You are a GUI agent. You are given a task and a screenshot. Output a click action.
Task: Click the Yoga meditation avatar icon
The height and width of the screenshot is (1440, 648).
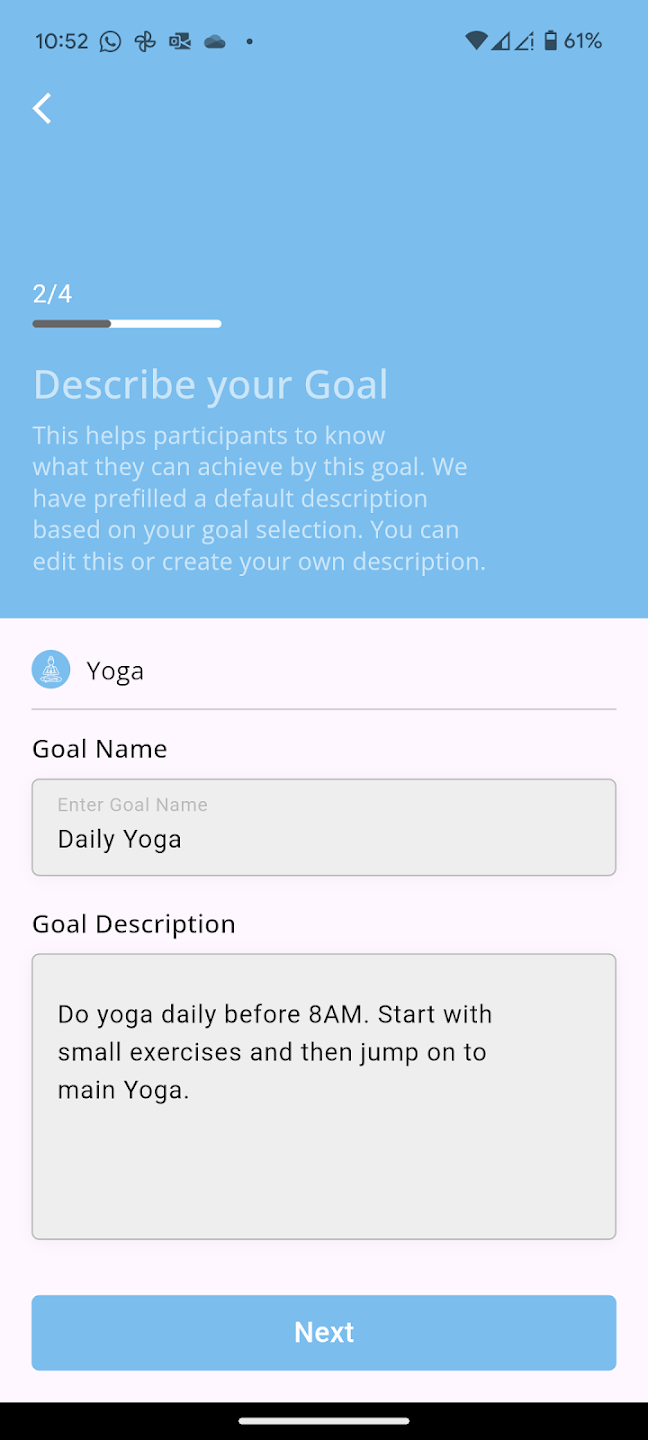[50, 669]
